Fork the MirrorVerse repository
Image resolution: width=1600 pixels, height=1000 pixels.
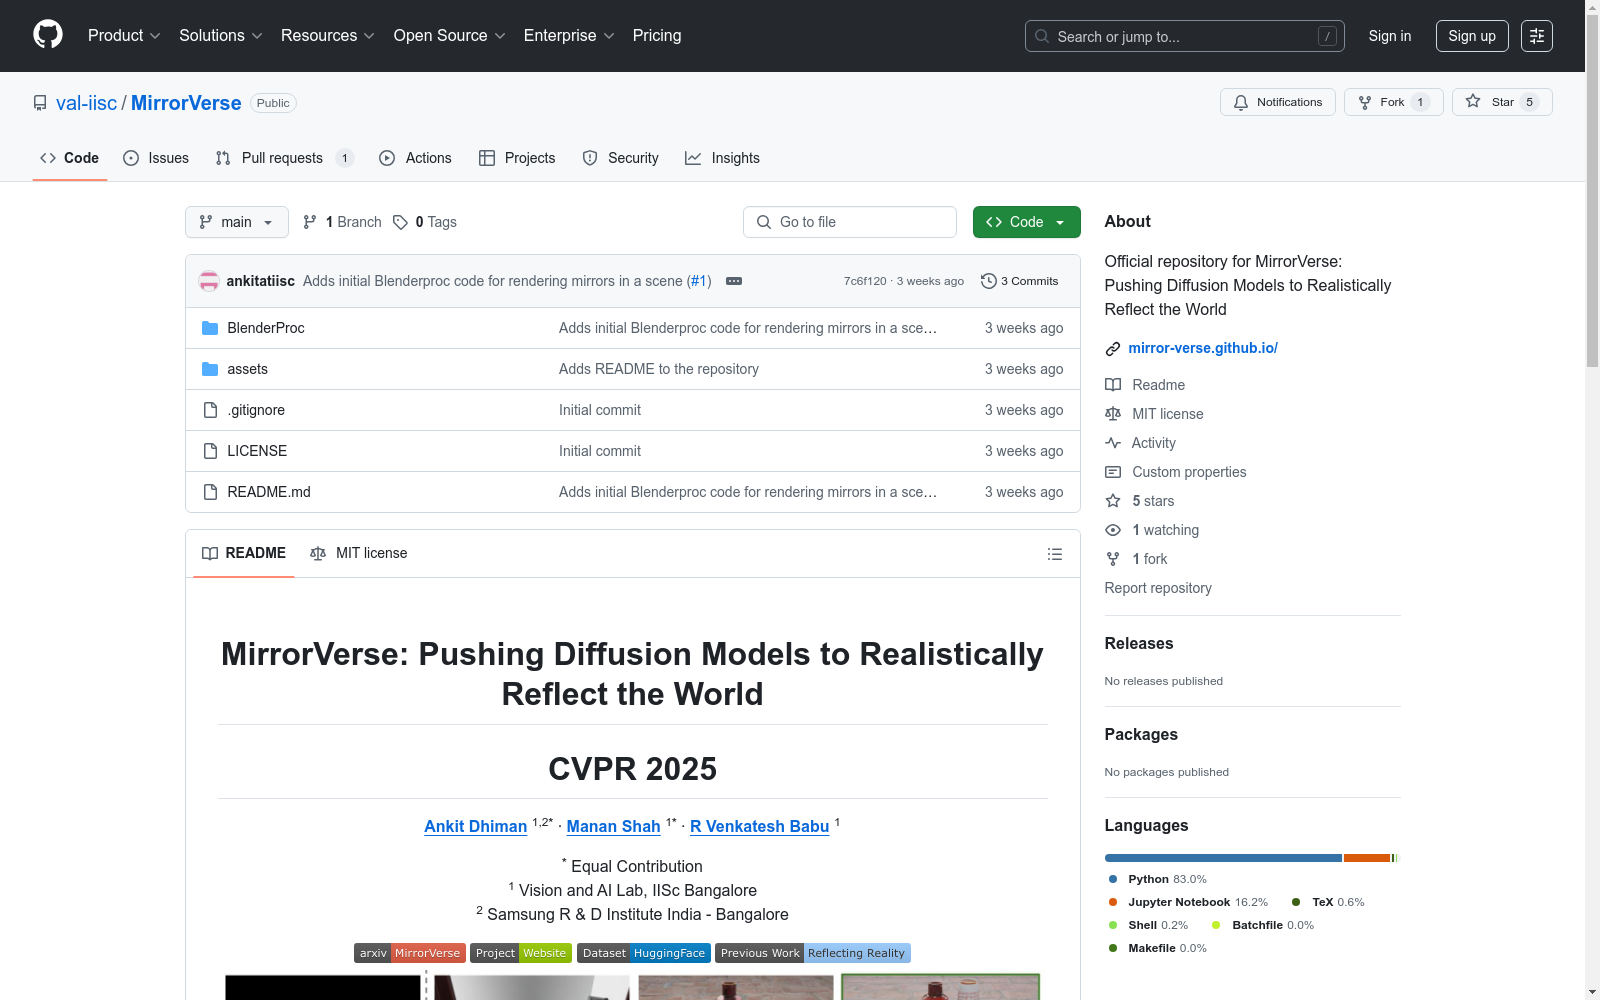(x=1394, y=102)
